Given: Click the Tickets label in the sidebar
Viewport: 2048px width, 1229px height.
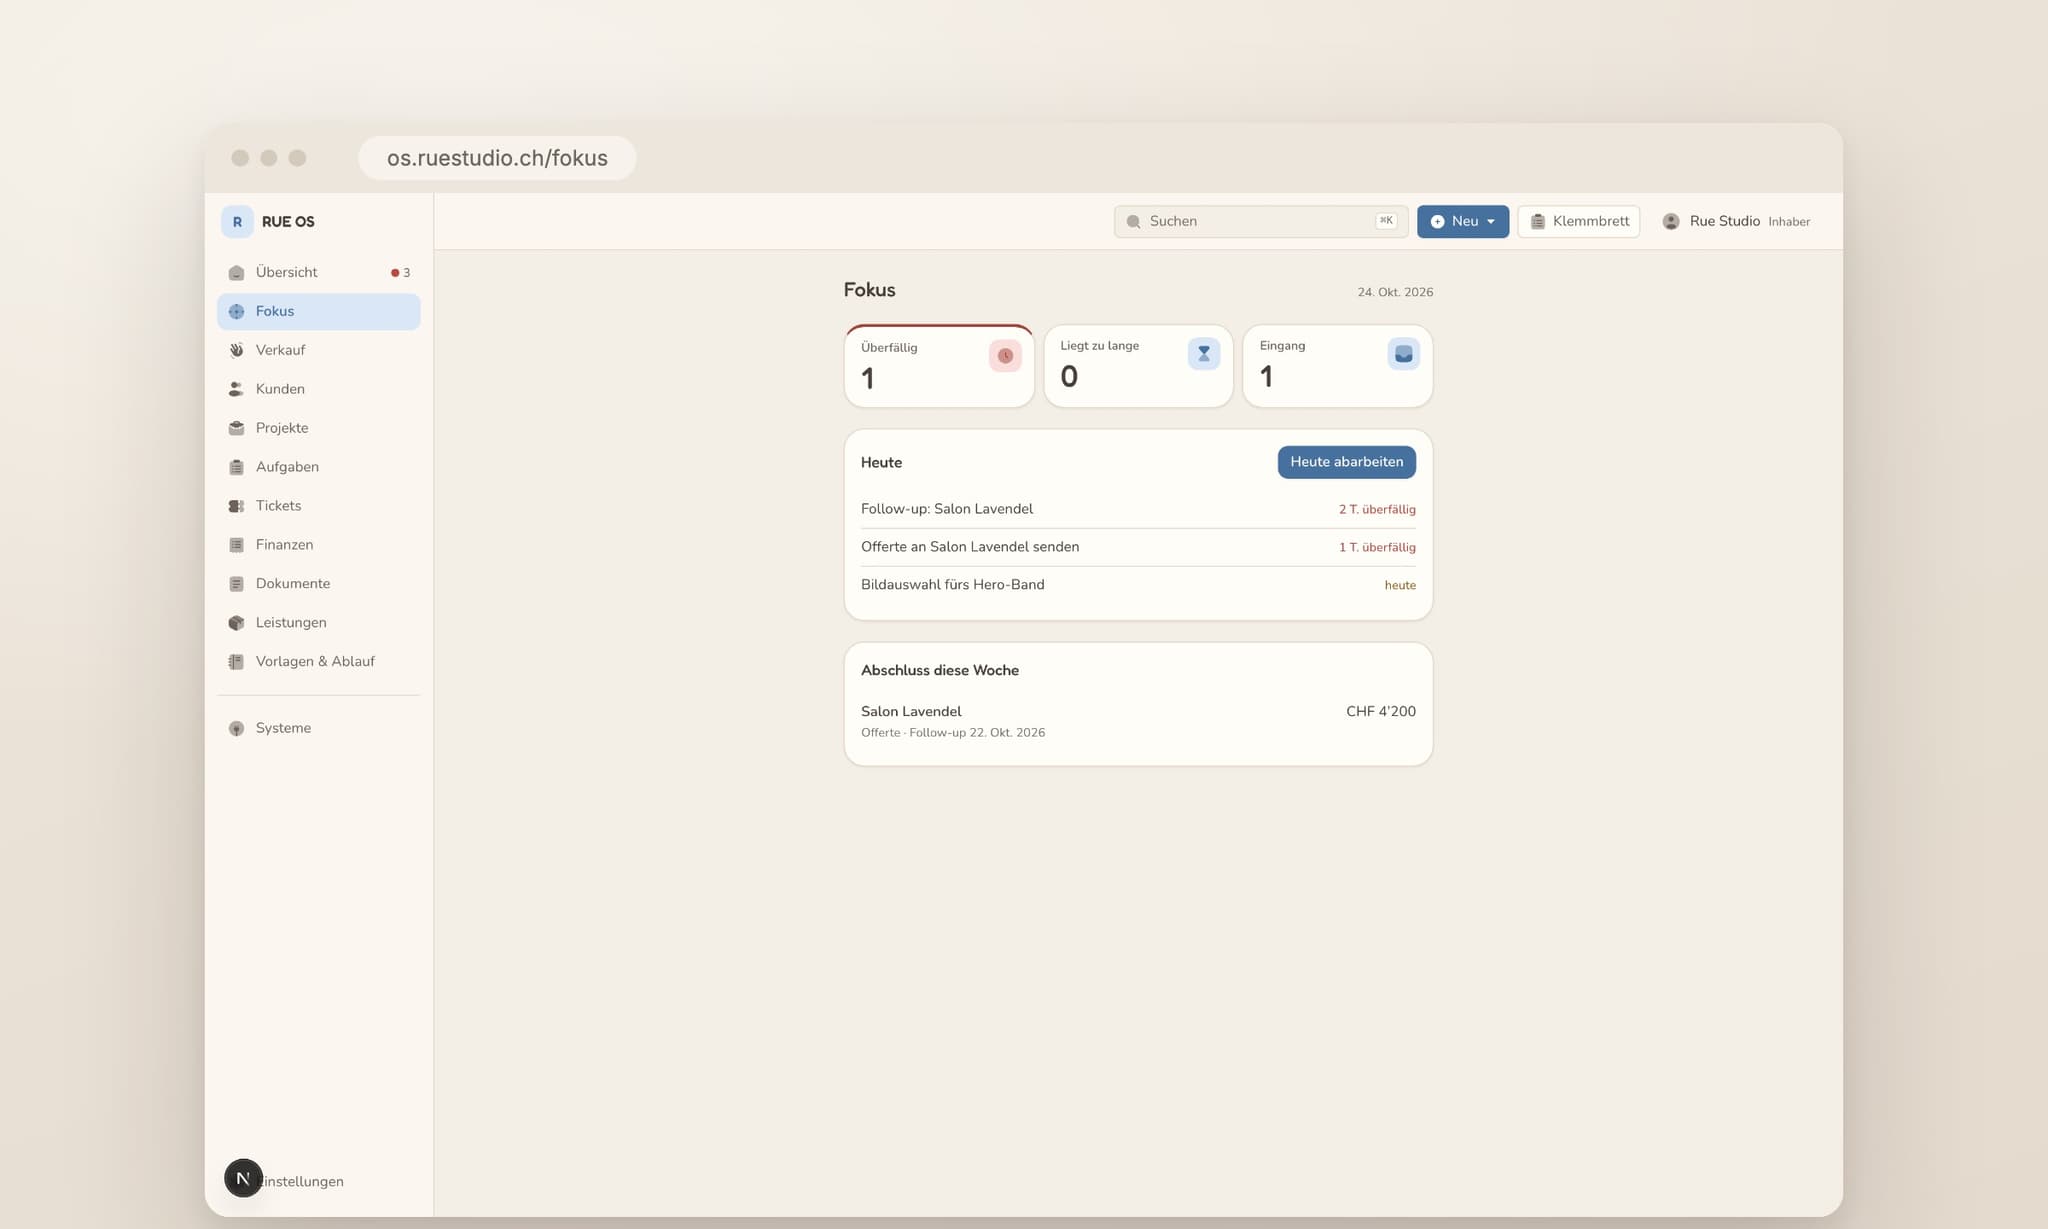Looking at the screenshot, I should click(278, 506).
